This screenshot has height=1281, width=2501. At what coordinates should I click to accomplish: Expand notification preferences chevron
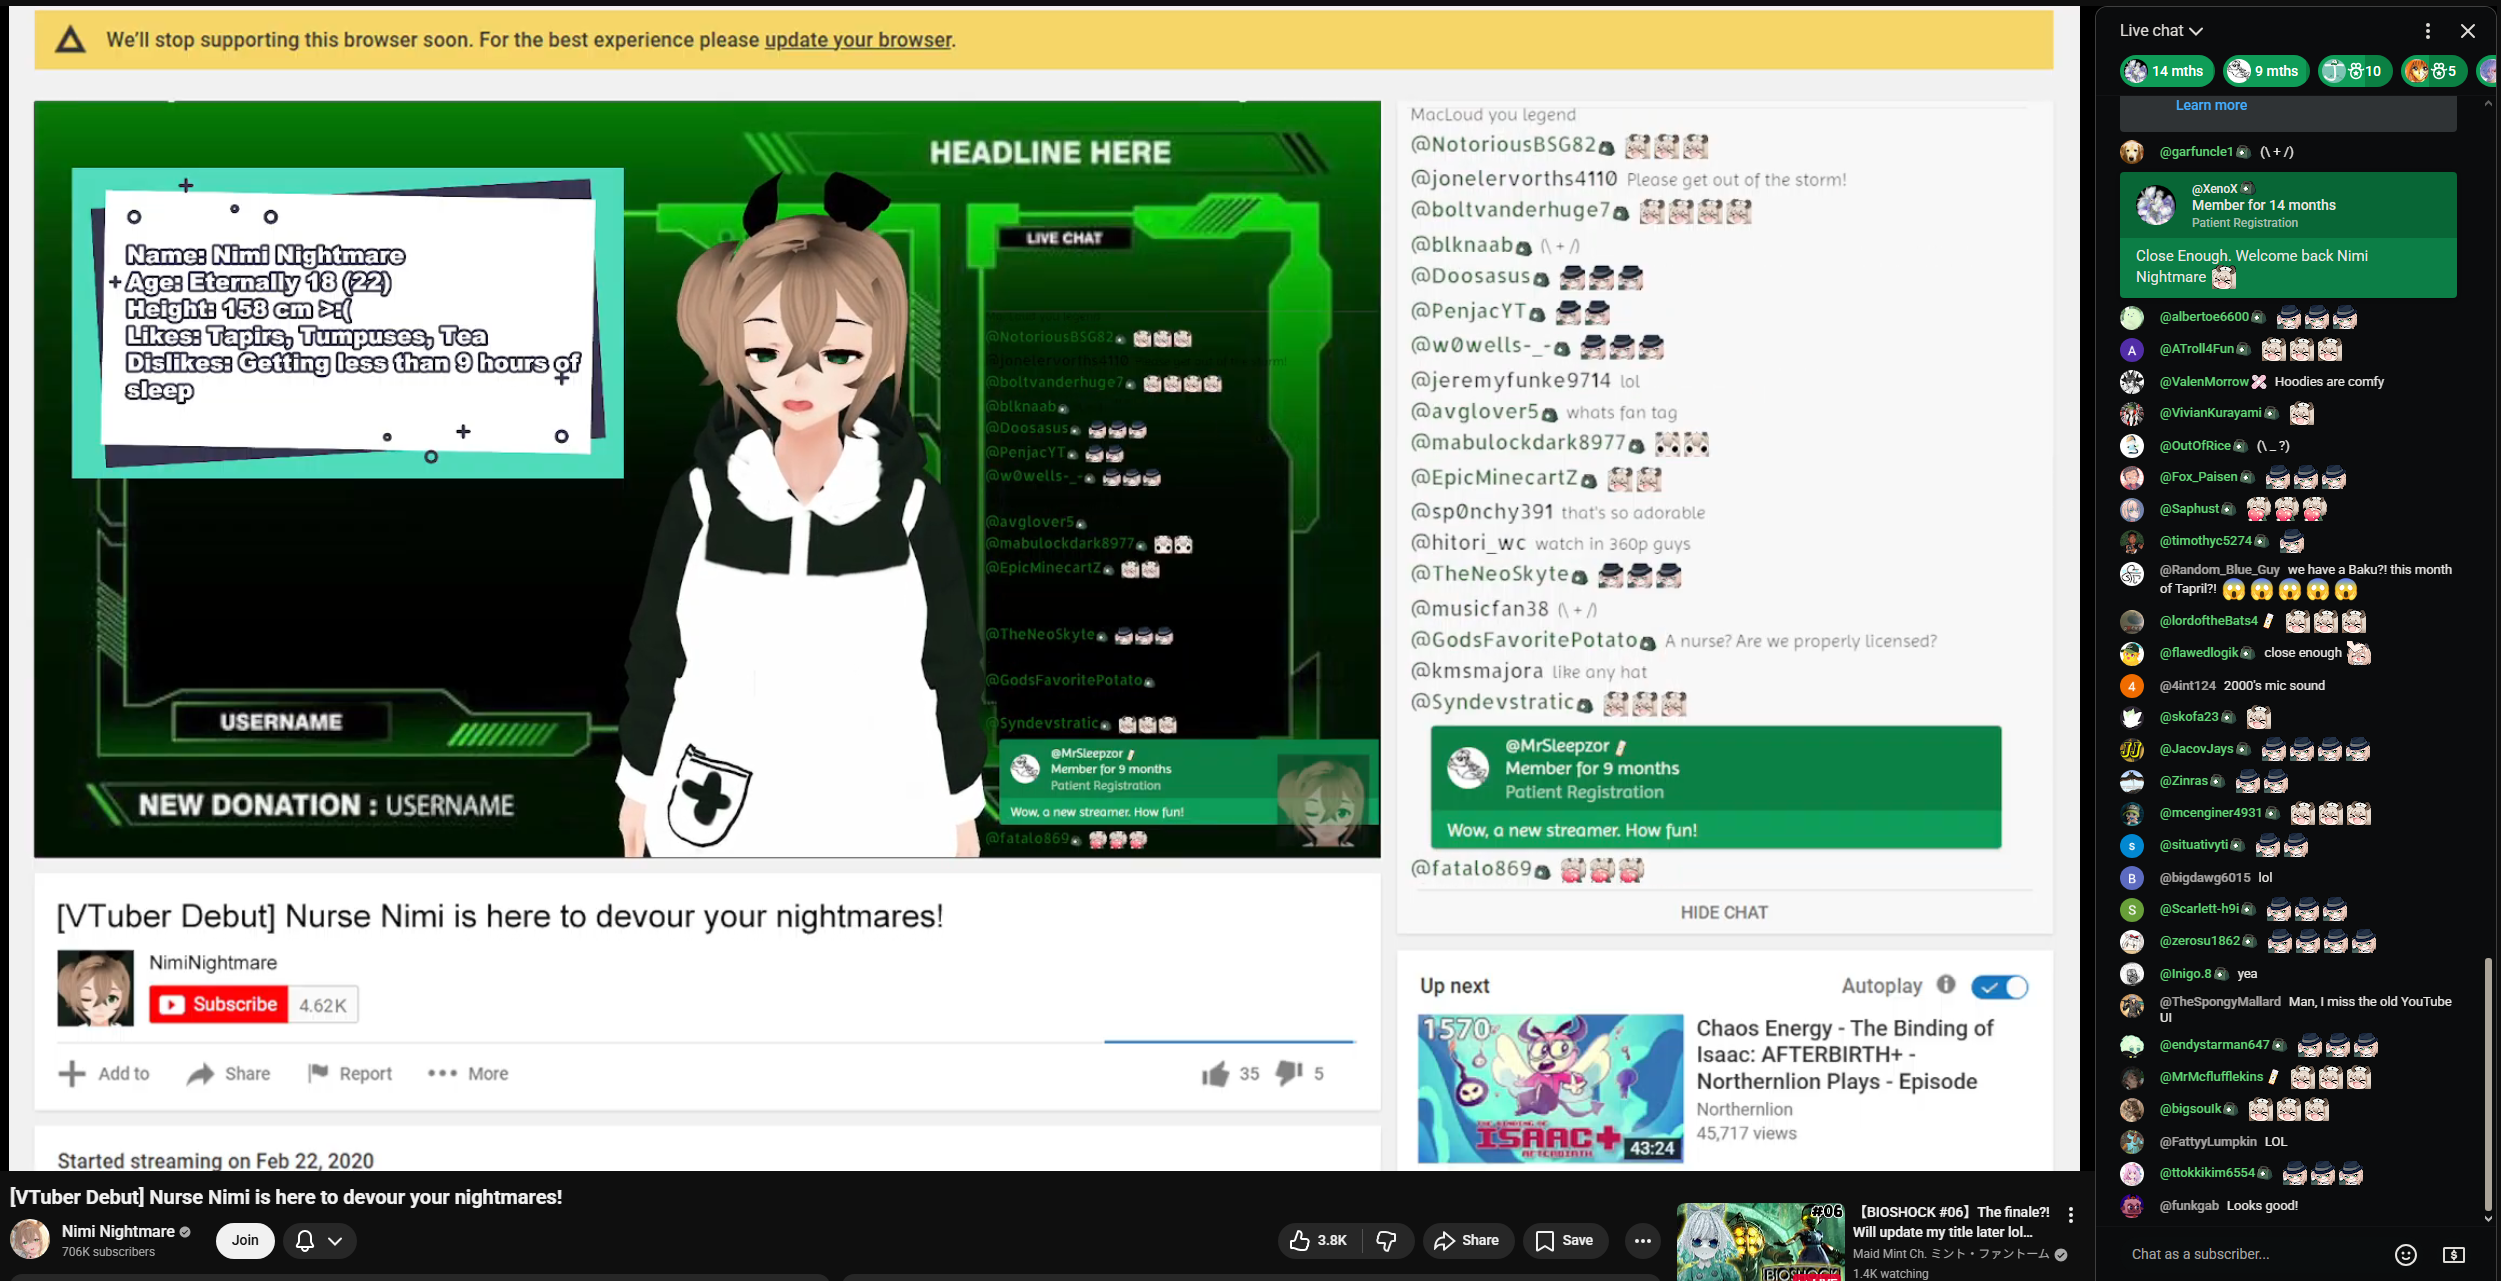click(335, 1240)
